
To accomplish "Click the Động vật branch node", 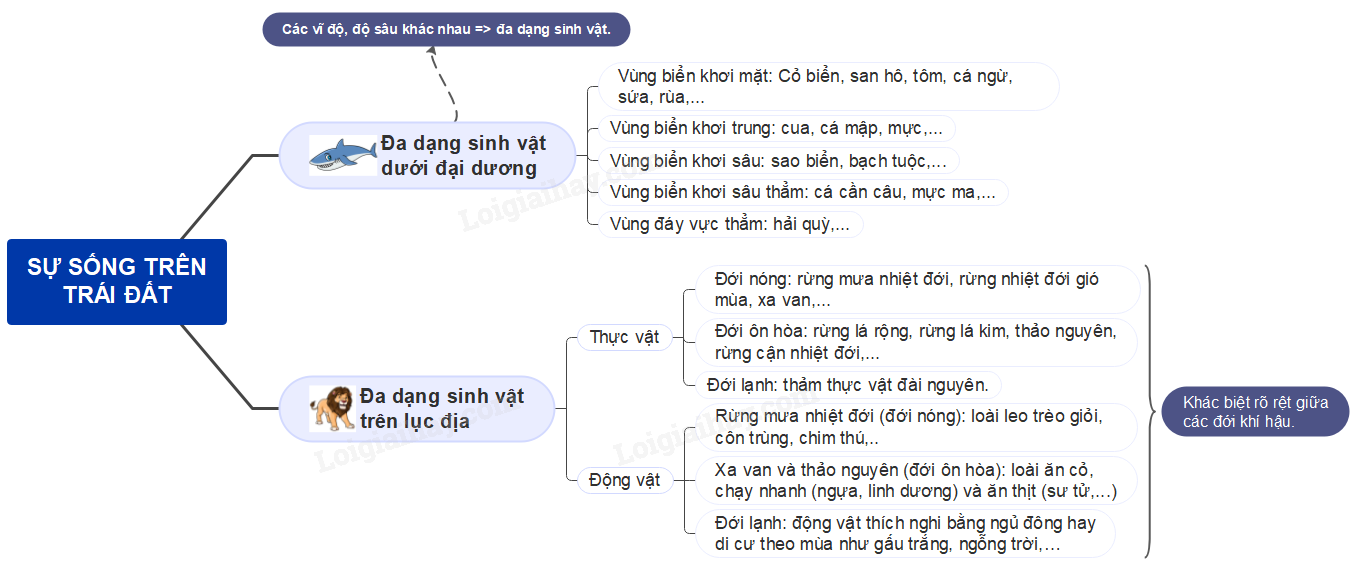I will tap(624, 480).
